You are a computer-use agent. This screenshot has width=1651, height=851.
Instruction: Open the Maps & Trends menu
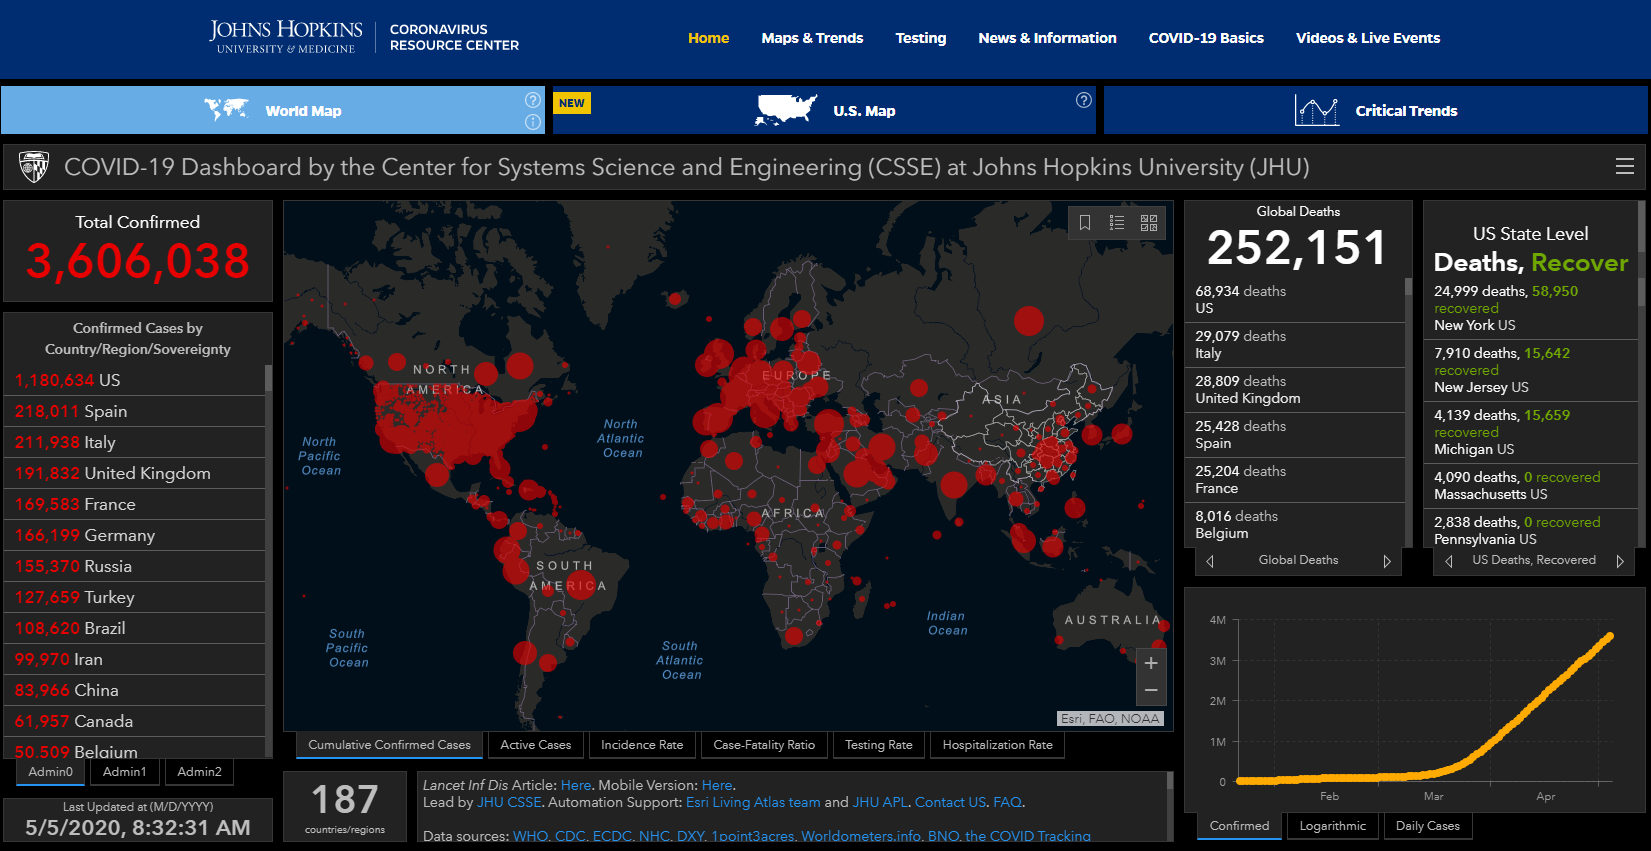click(812, 38)
